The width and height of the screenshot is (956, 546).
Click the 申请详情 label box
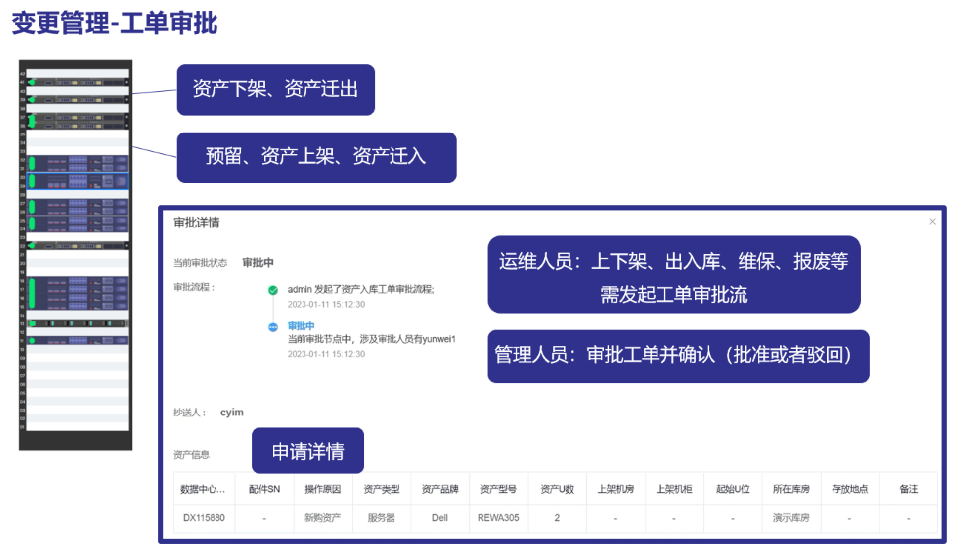click(307, 452)
